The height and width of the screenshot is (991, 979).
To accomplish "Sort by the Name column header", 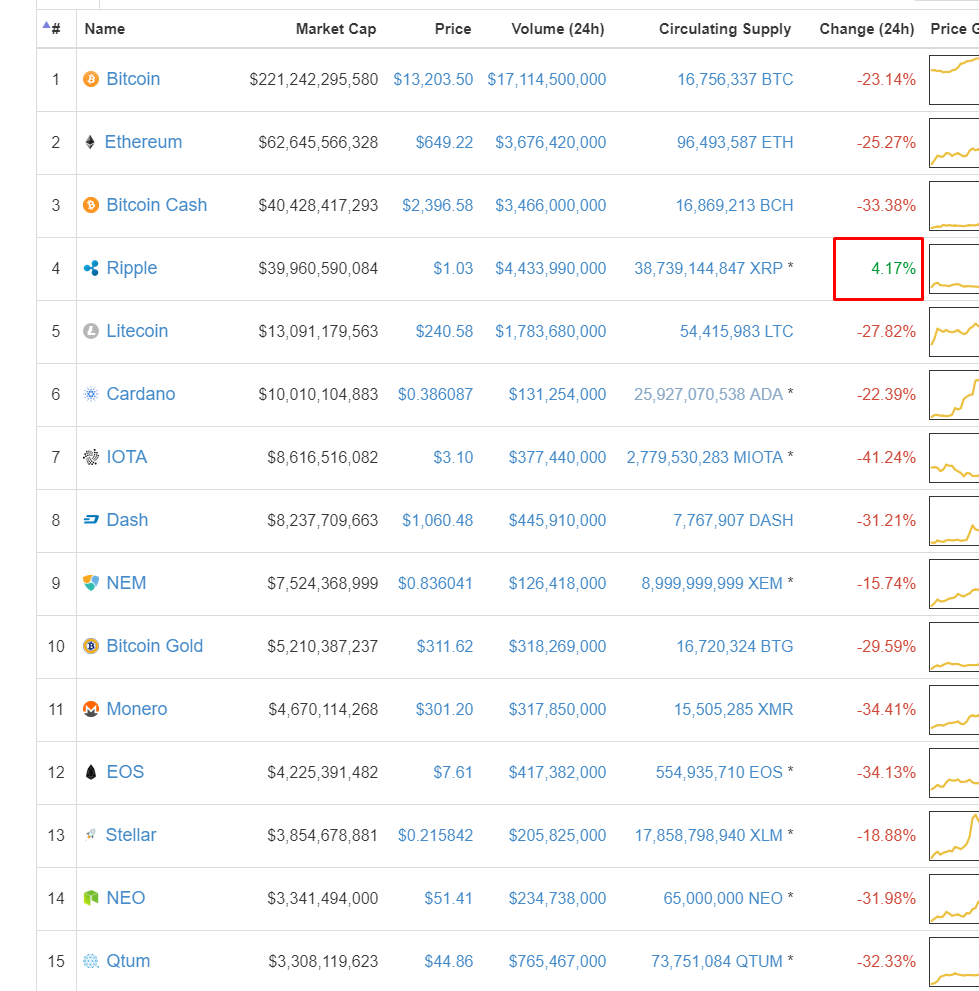I will click(105, 29).
